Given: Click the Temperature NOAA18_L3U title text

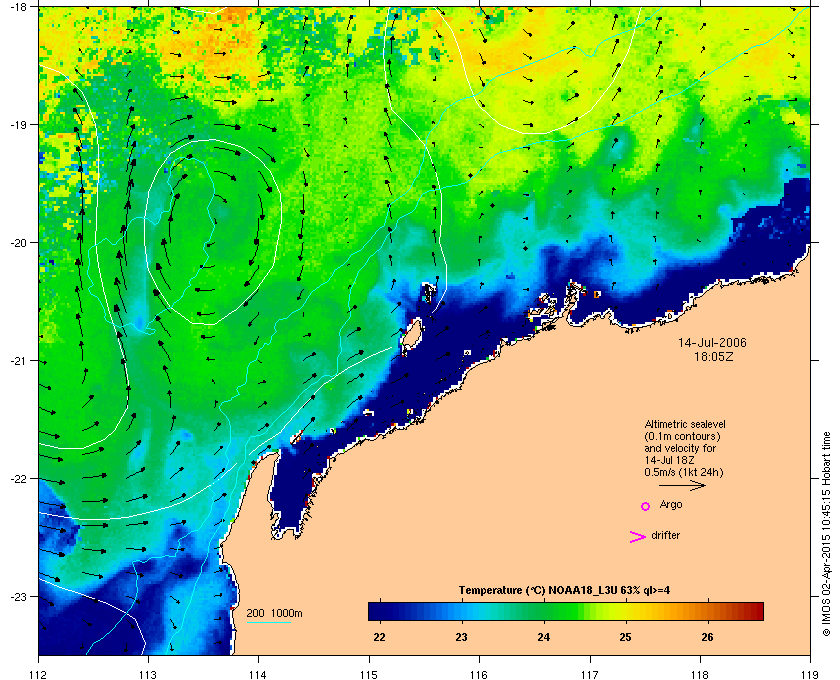Looking at the screenshot, I should (x=564, y=591).
